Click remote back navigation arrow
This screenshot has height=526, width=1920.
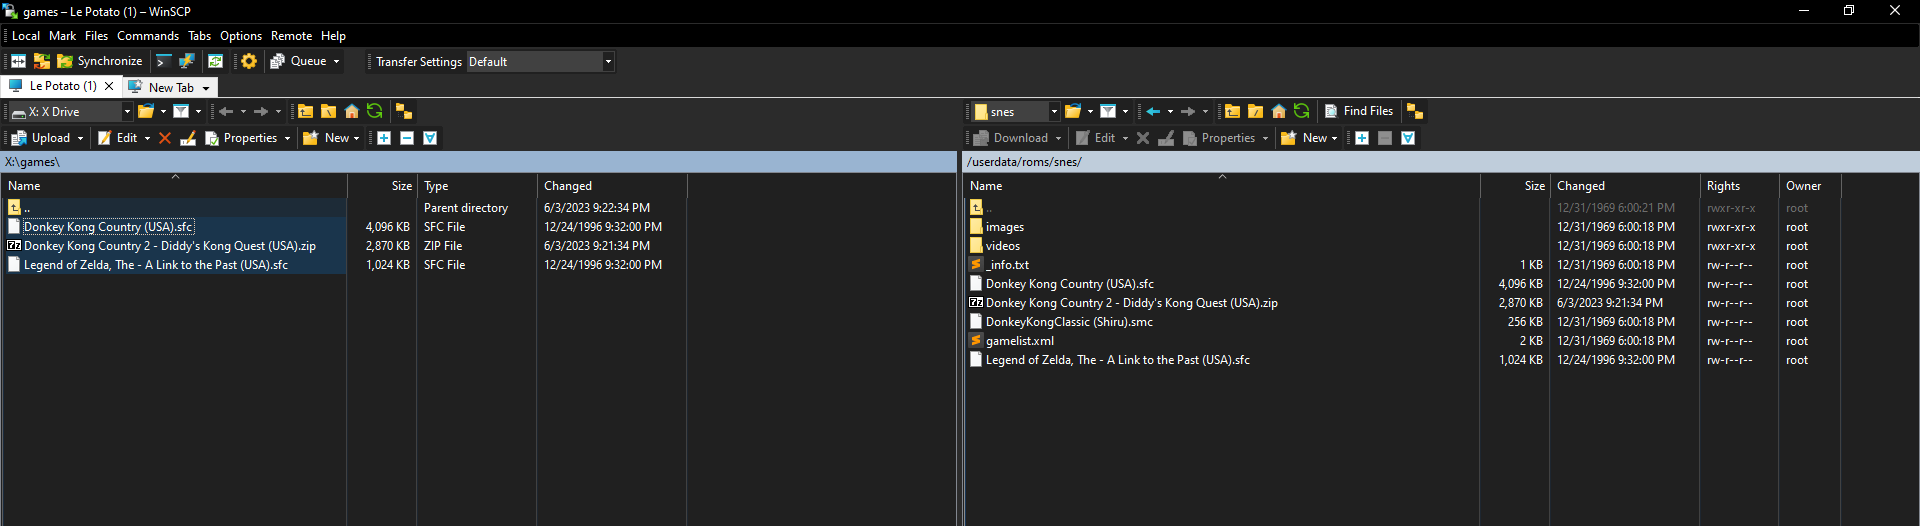[1153, 111]
